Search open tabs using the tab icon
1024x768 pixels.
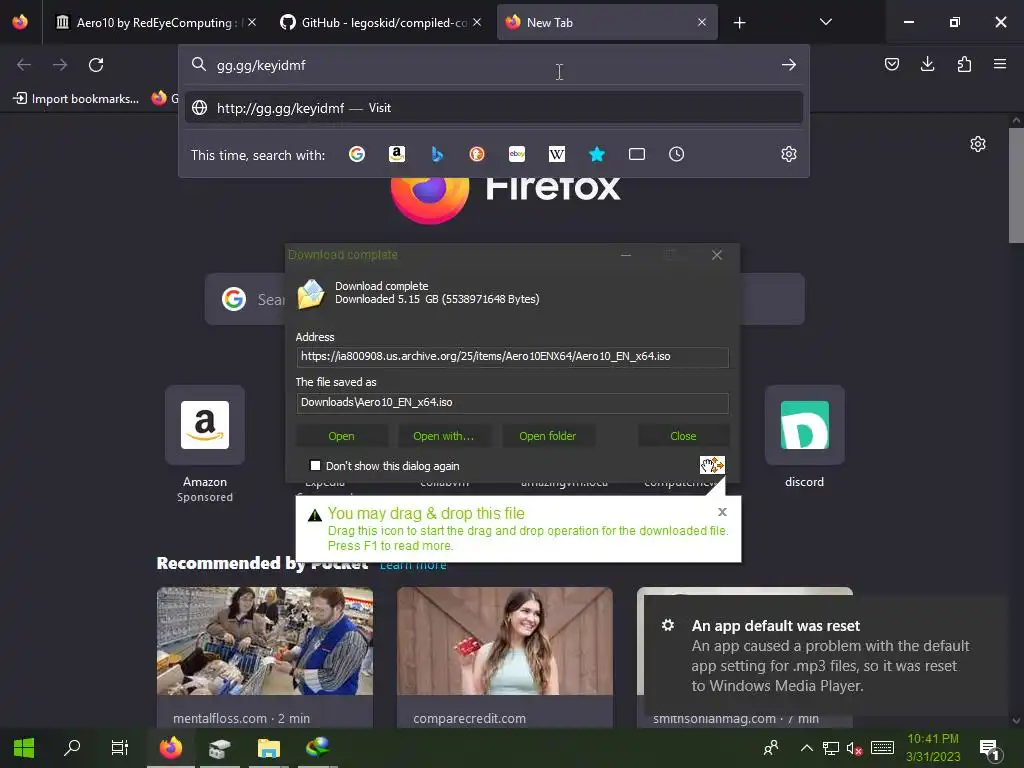pos(637,154)
